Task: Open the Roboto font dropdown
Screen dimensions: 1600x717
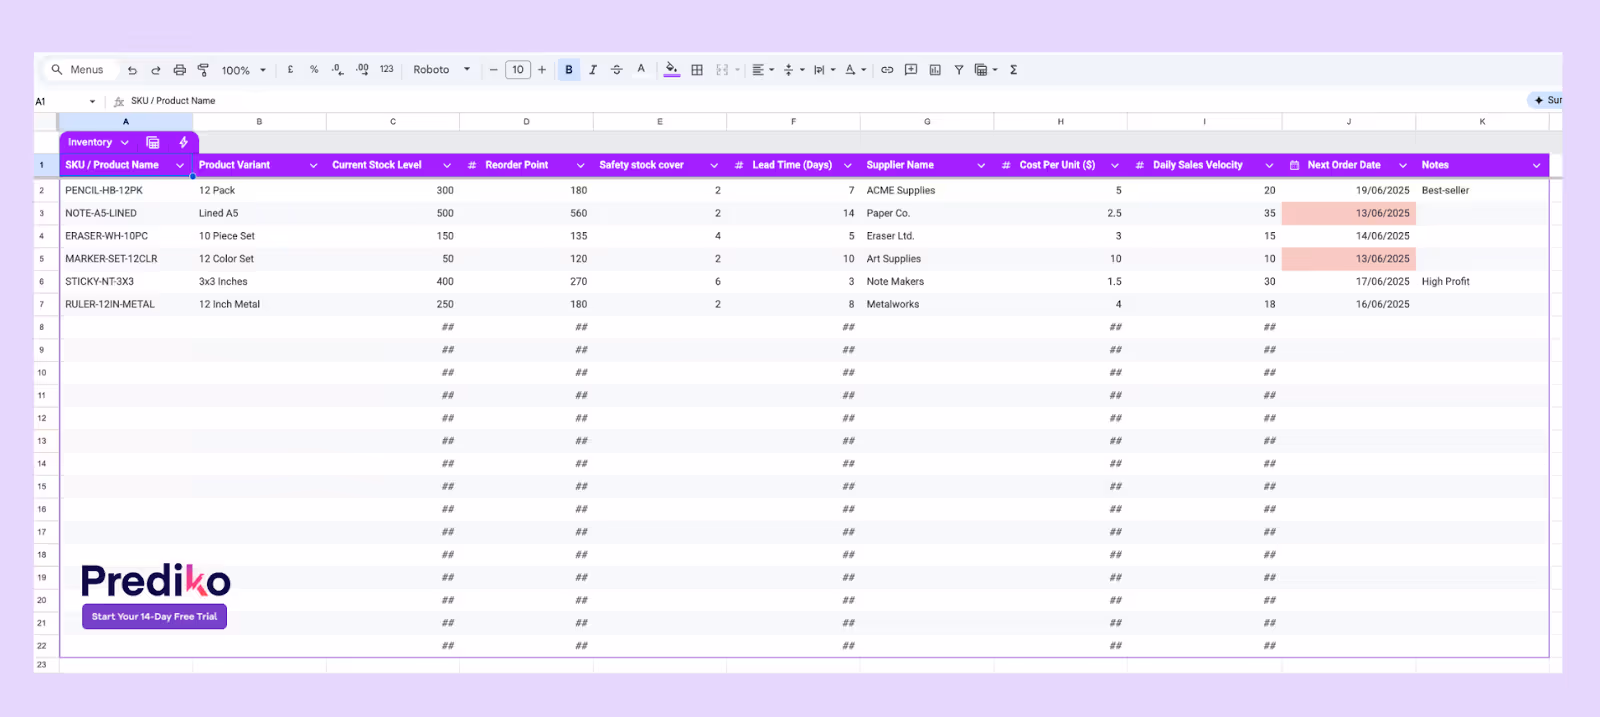Action: [x=441, y=70]
